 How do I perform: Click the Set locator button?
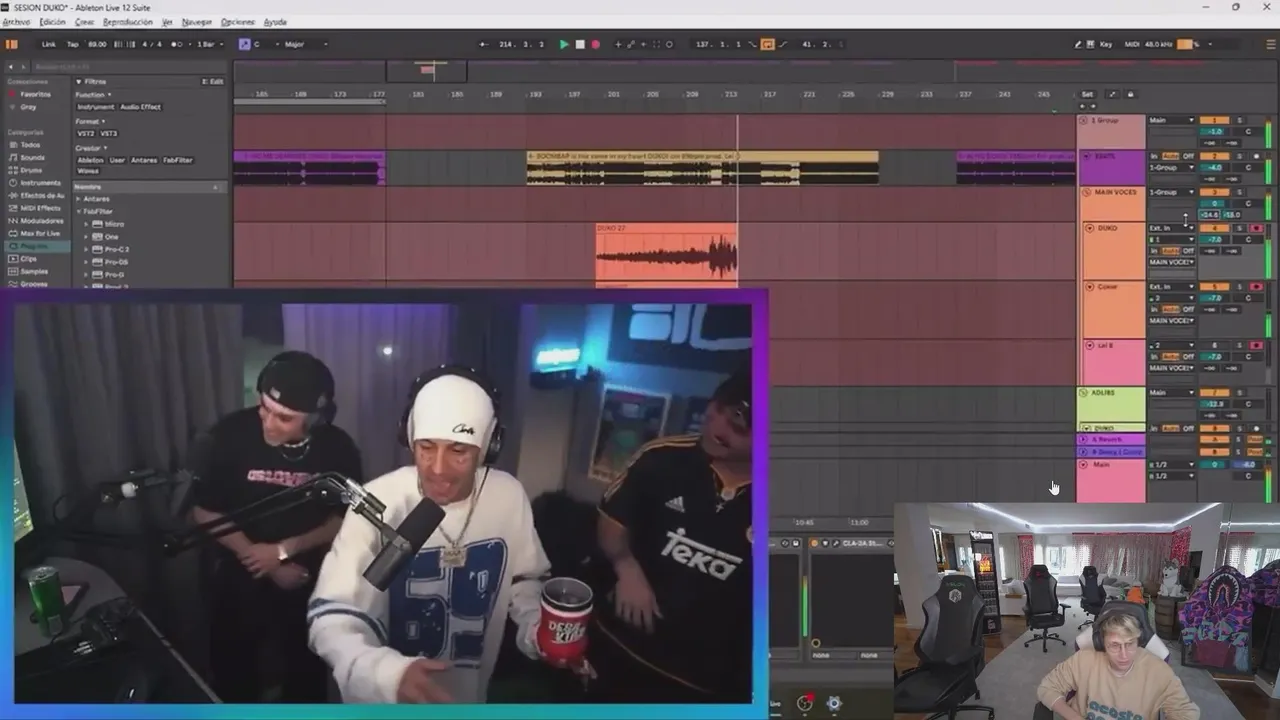[1087, 94]
